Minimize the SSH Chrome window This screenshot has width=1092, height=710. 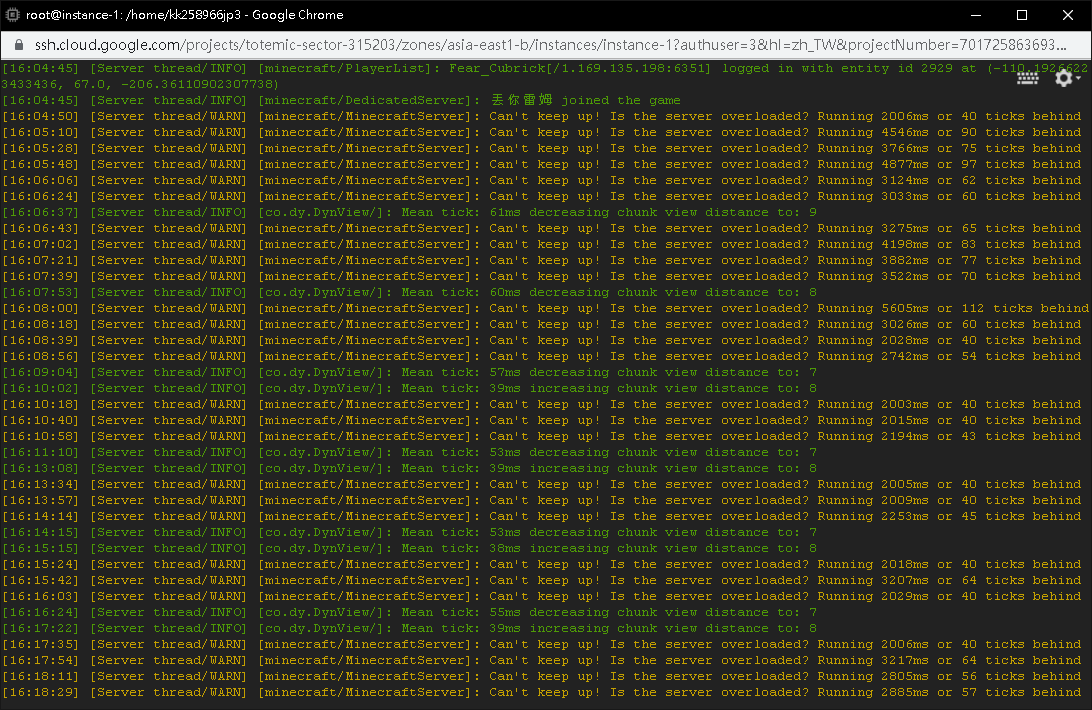pos(976,15)
